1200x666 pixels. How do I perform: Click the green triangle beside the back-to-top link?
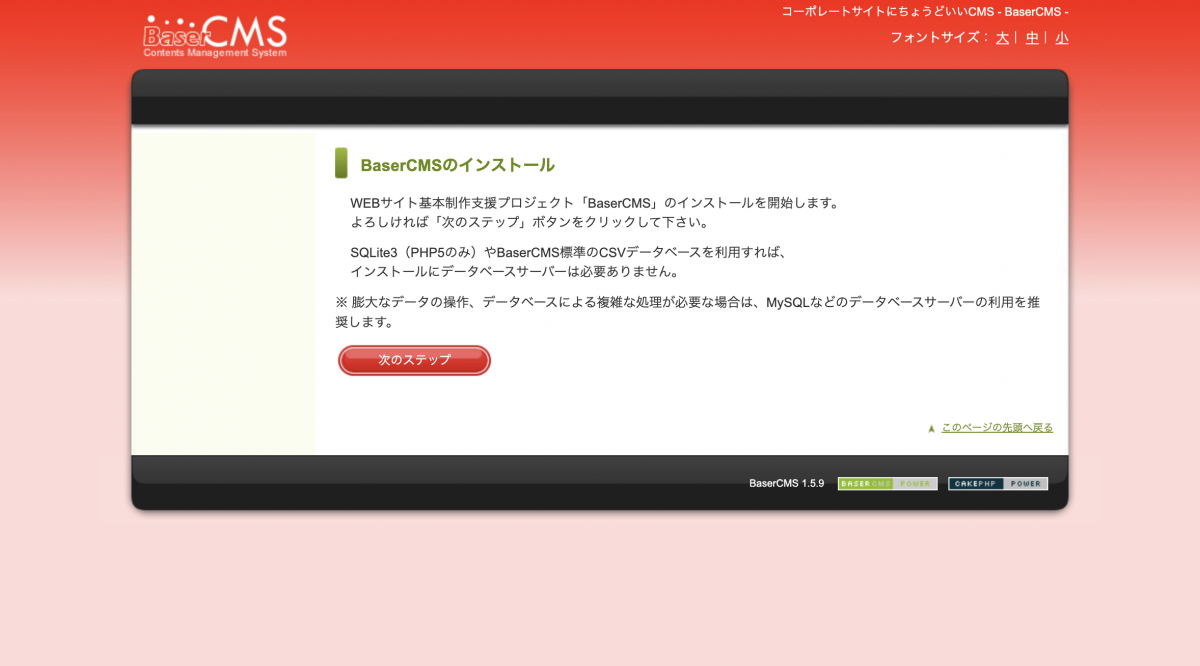tap(931, 429)
